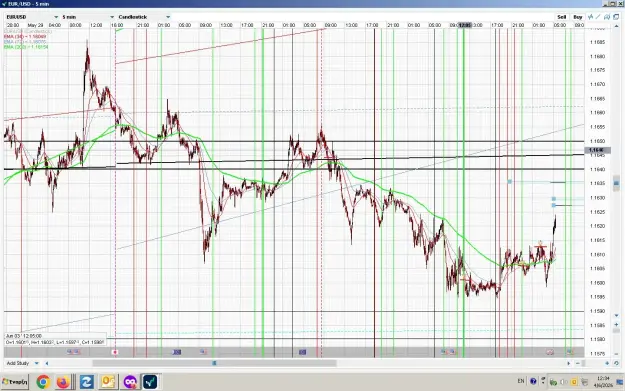Click the orange Outlook tray icon

coord(574,382)
